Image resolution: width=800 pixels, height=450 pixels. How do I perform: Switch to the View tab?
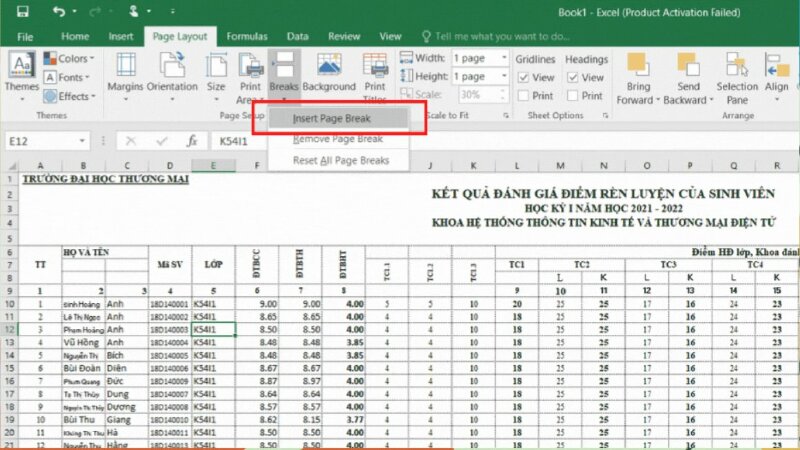[390, 37]
